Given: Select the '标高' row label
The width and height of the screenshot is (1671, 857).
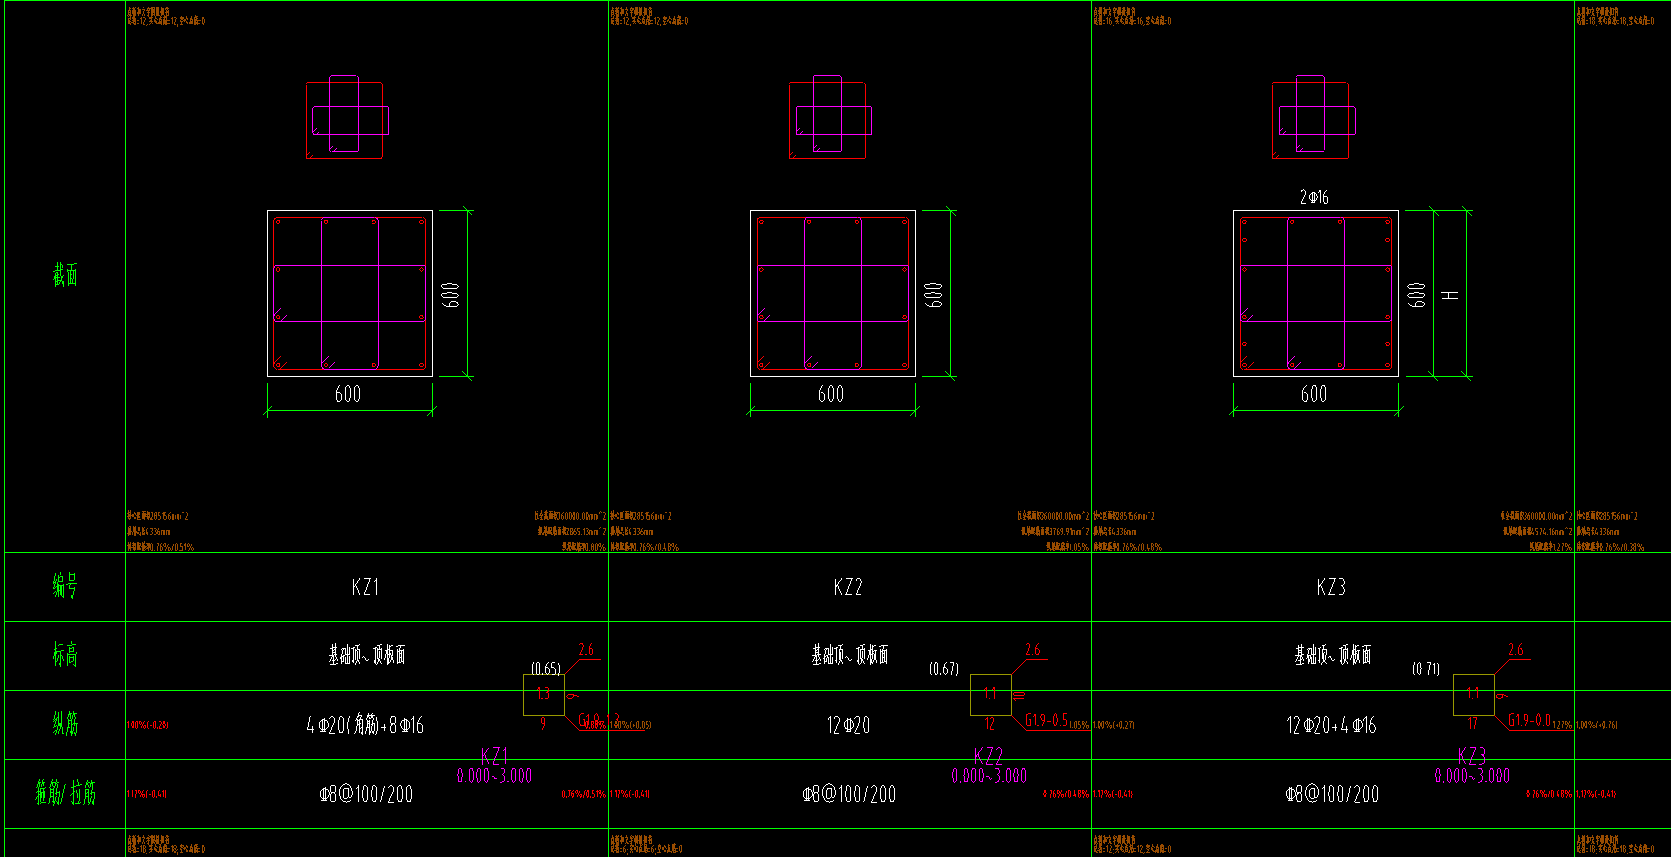Looking at the screenshot, I should (x=65, y=655).
